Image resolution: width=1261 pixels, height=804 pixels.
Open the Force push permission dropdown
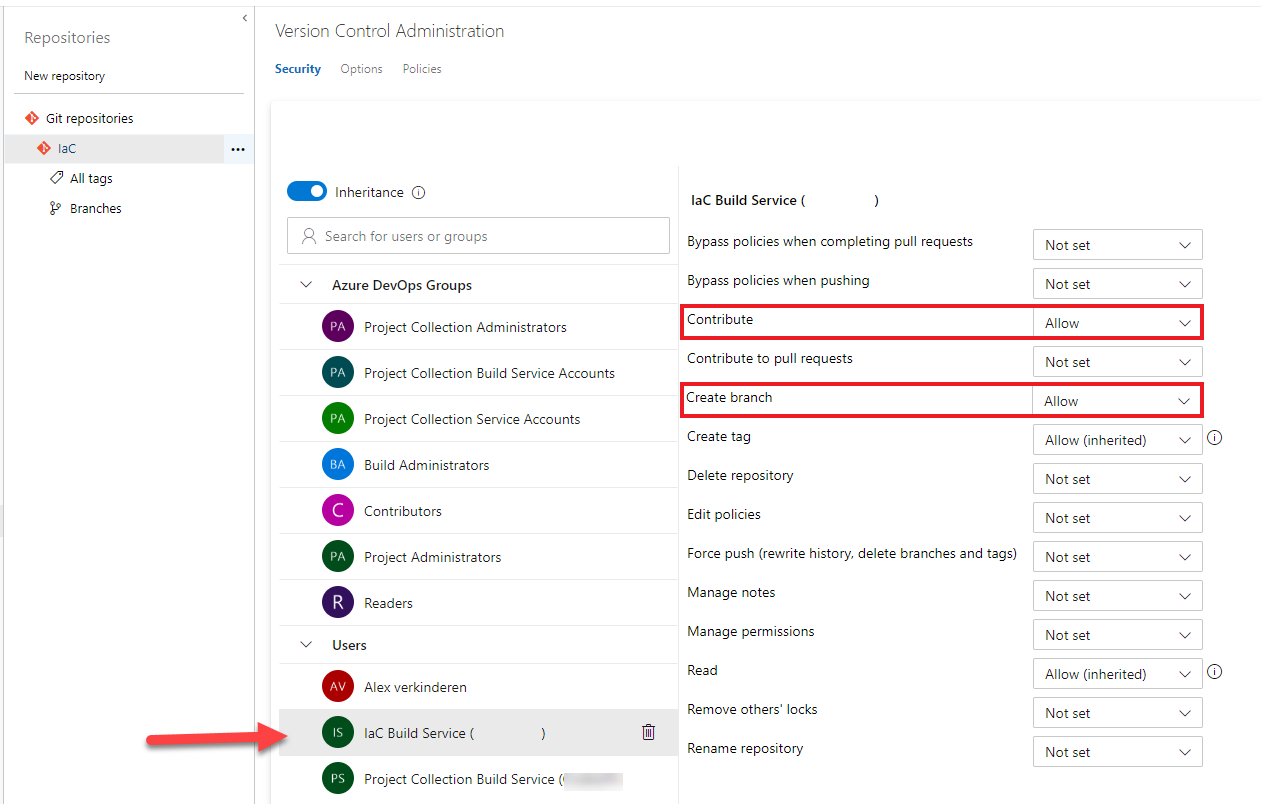point(1117,557)
